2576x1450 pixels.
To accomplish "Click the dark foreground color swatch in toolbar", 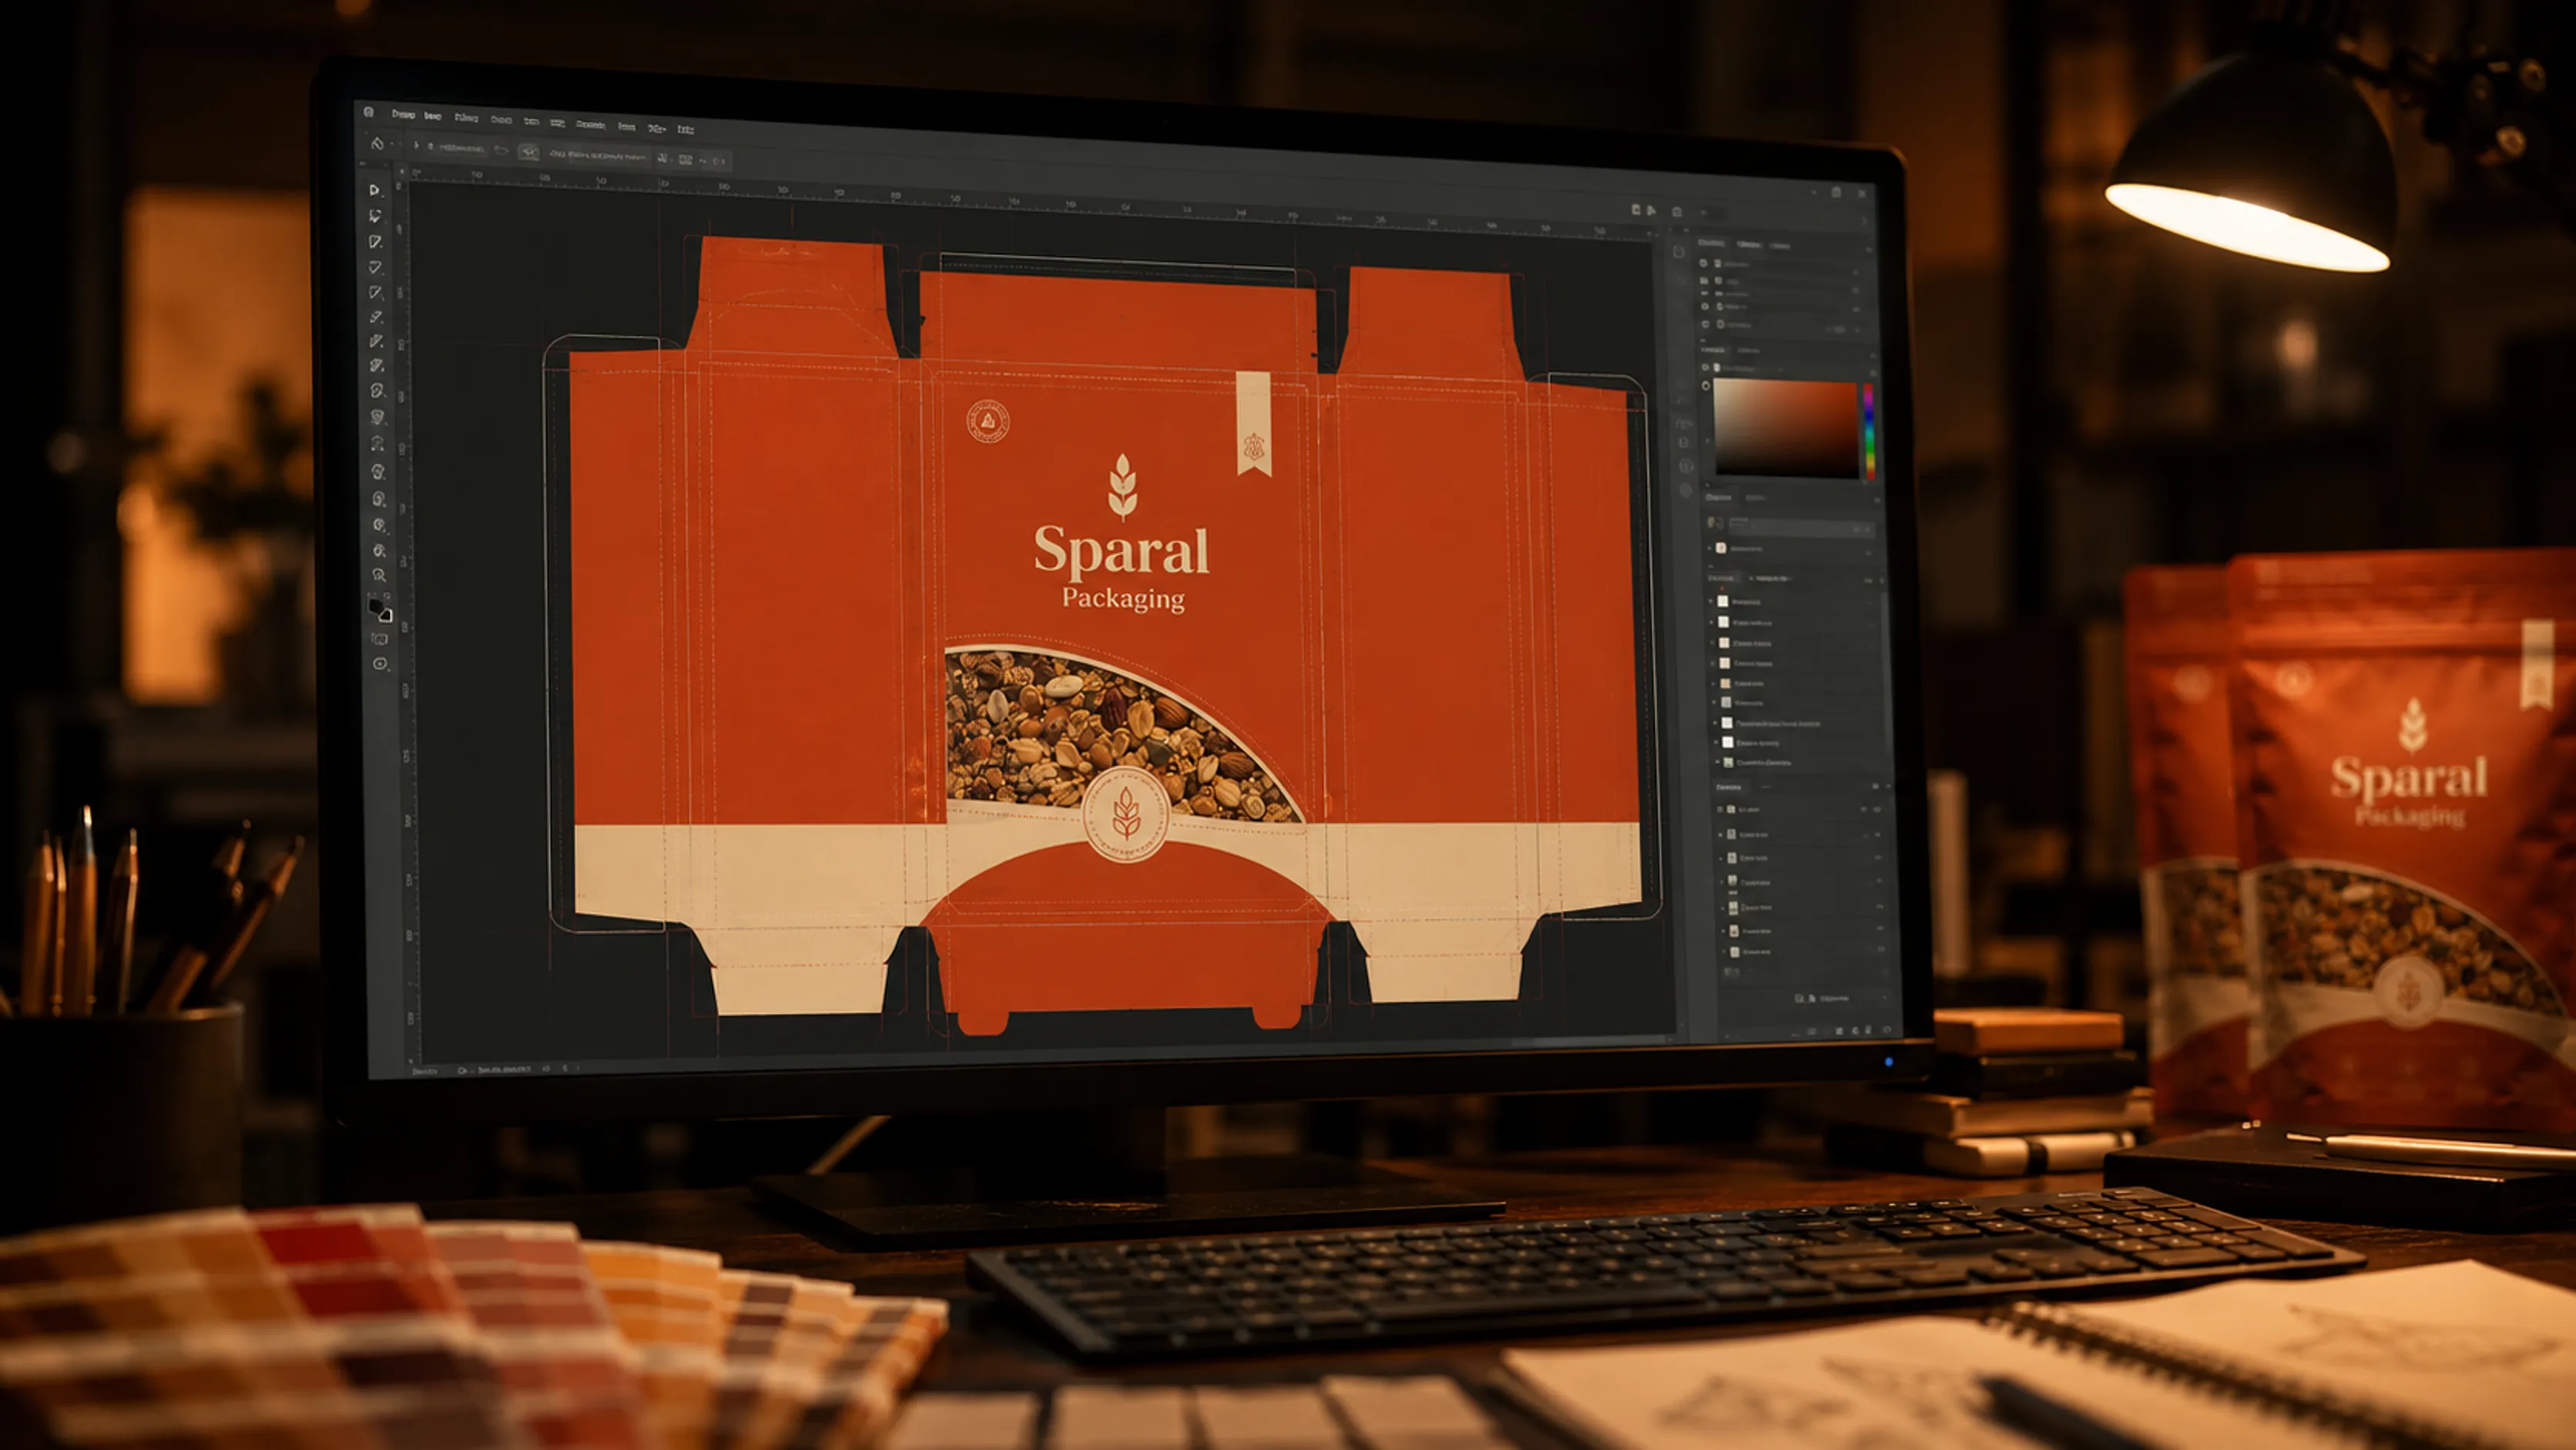I will [376, 606].
